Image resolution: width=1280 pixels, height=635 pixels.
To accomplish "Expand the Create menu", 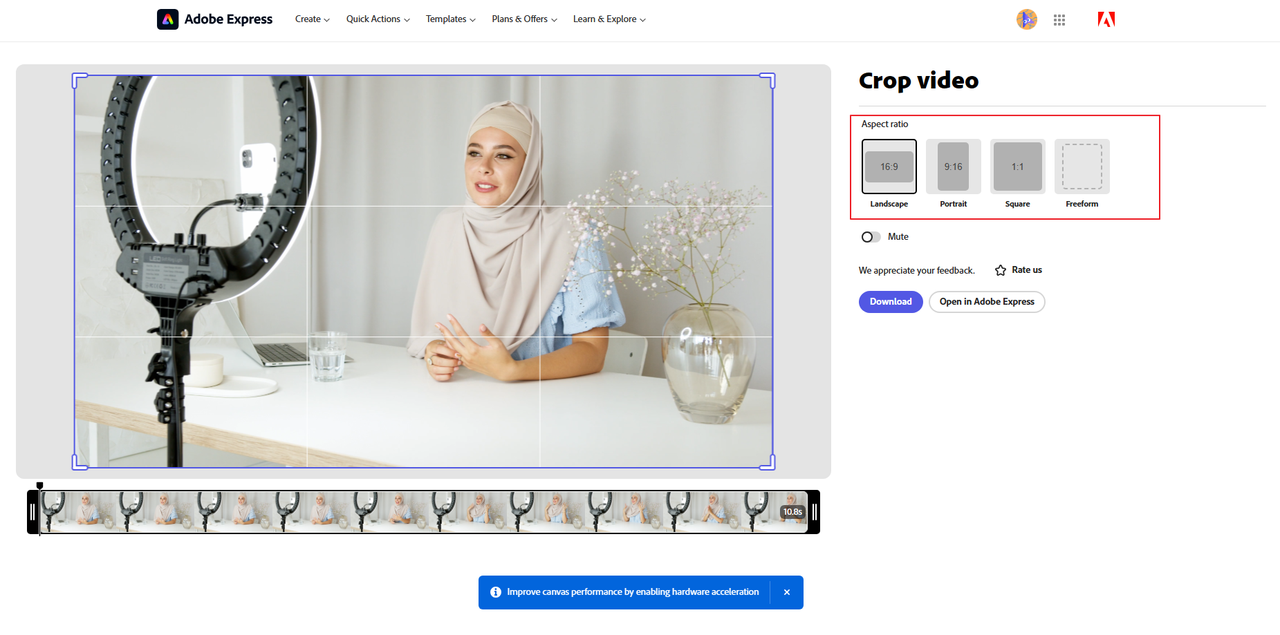I will 312,19.
